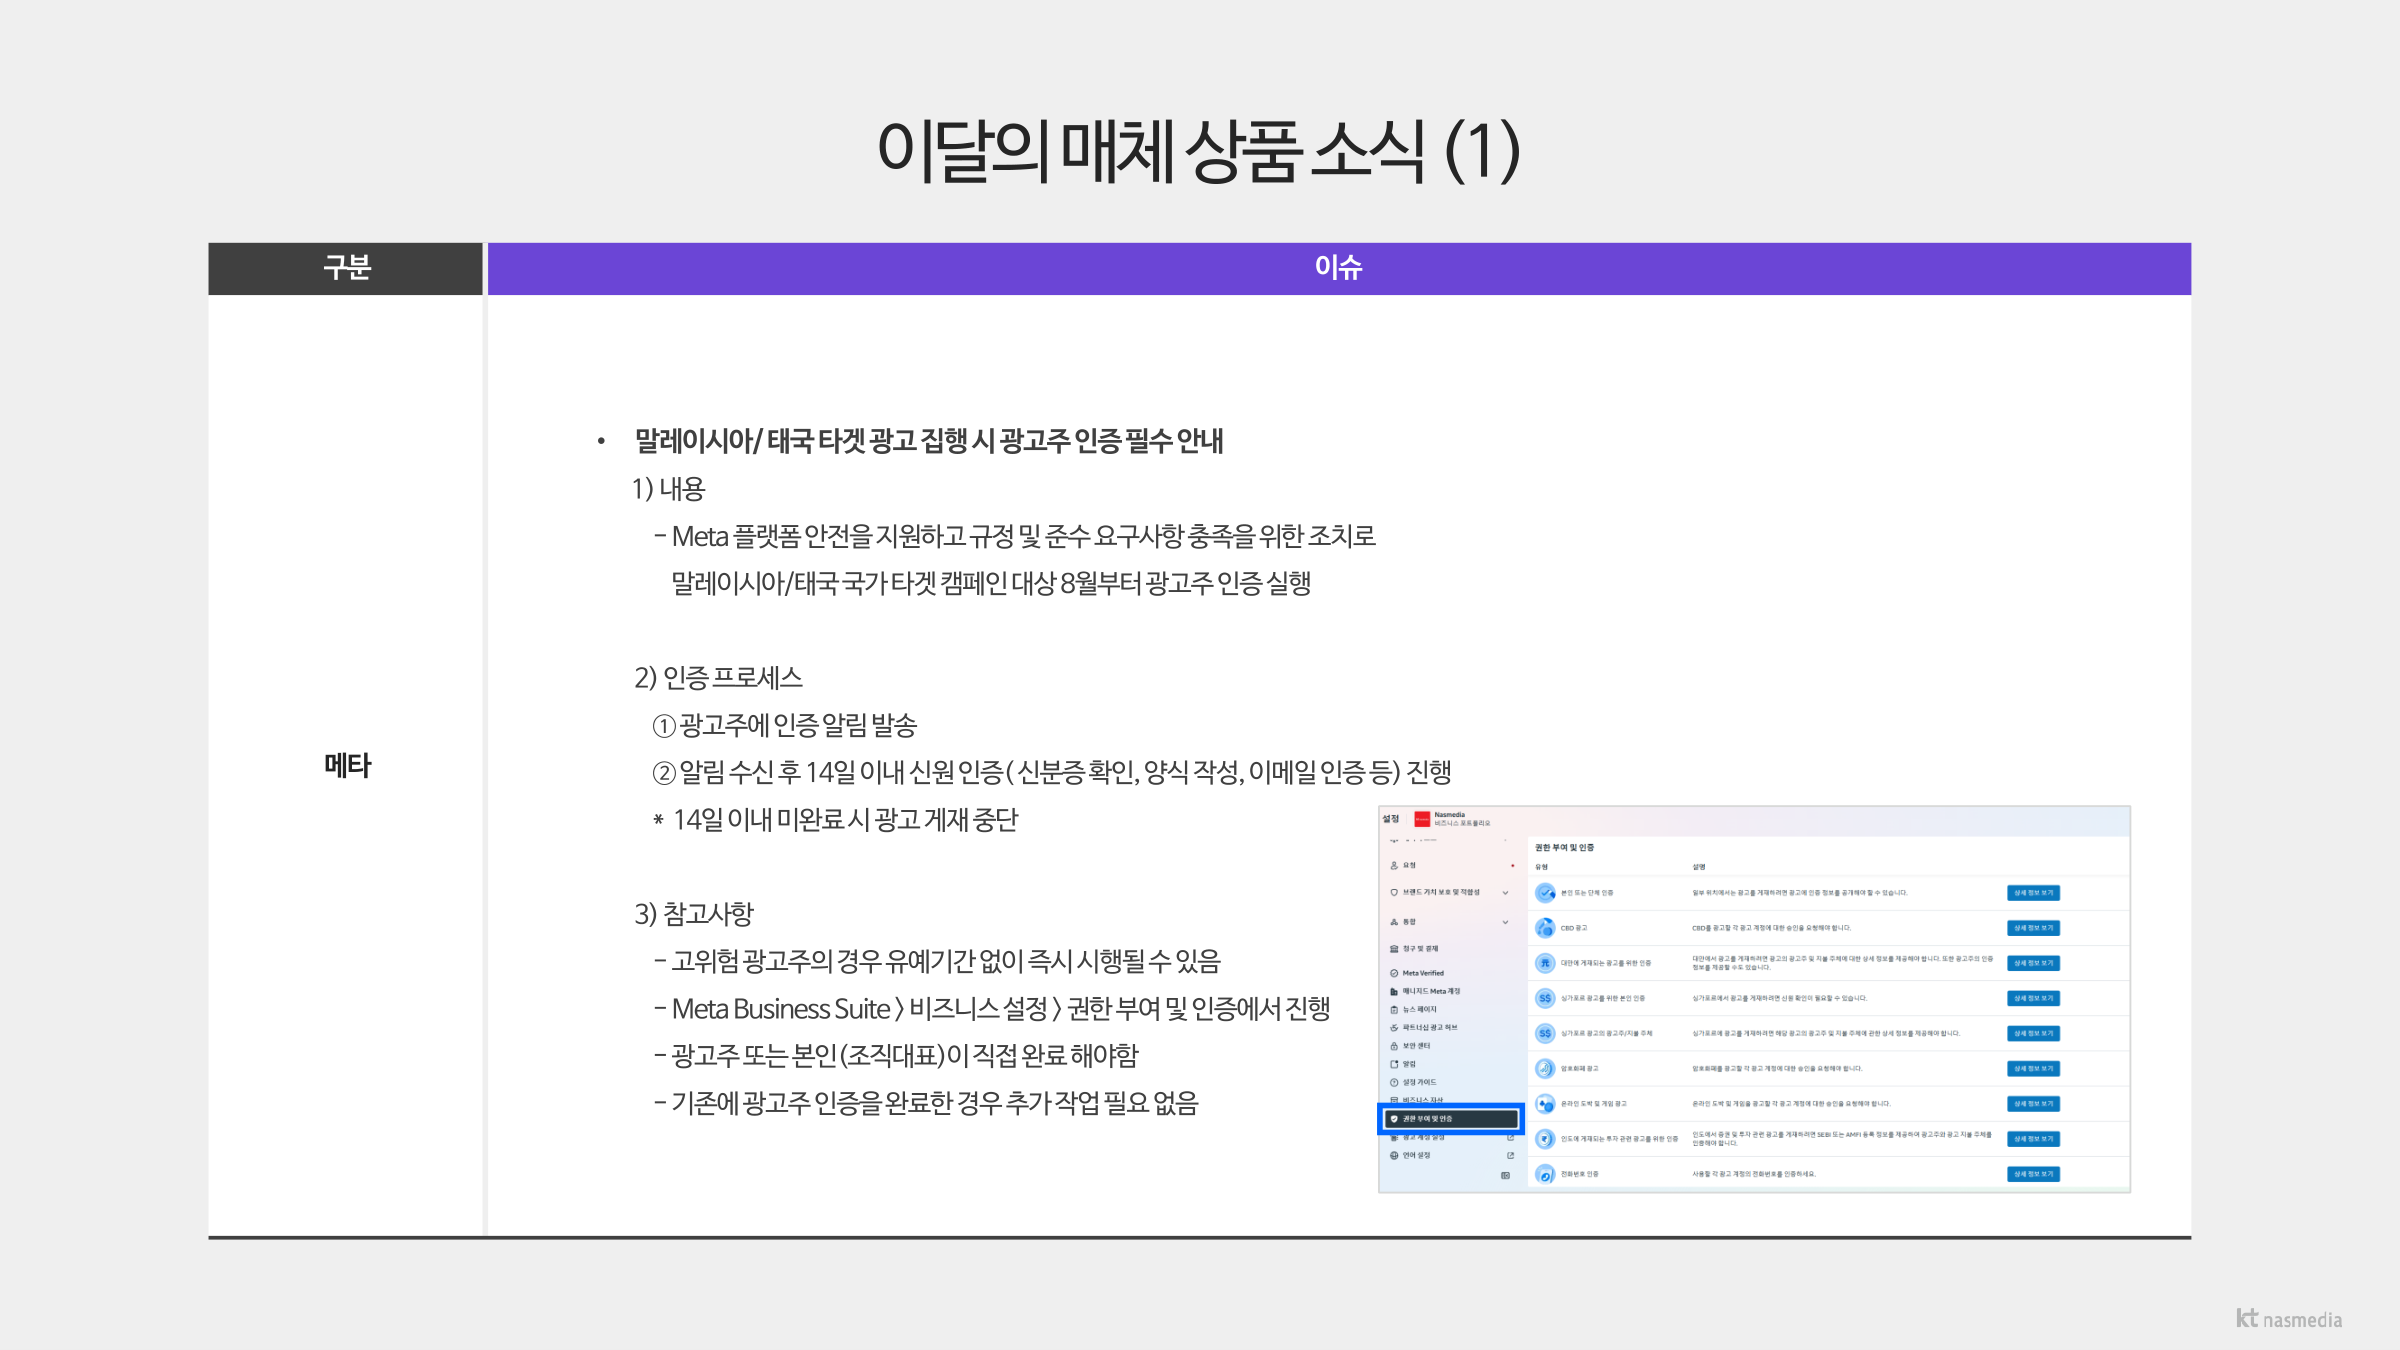Screen dimensions: 2400x1350
Task: Select the highlighted 권한 부여 및 인증 sidebar item
Action: point(1451,1119)
